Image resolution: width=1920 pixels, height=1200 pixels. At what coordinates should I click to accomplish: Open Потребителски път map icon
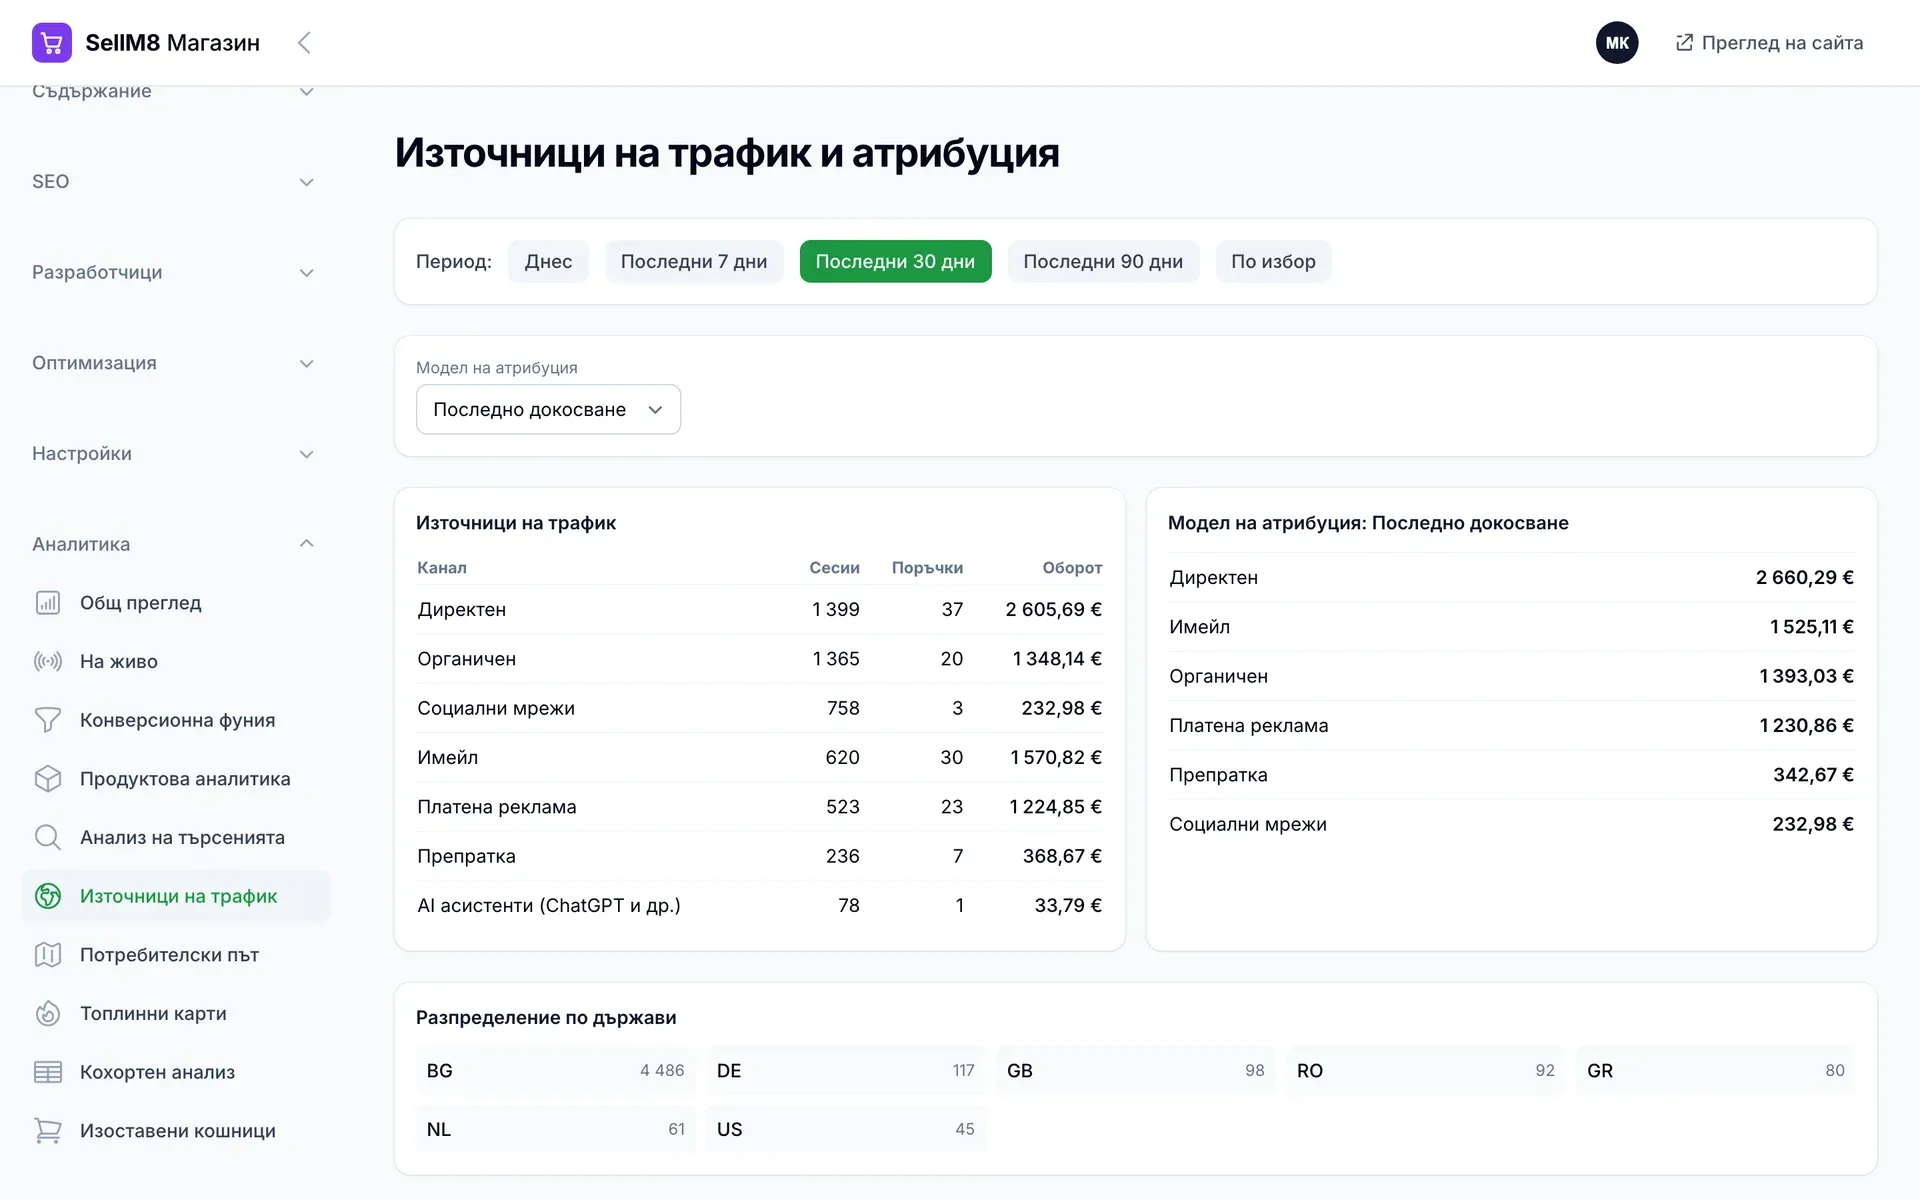click(48, 955)
